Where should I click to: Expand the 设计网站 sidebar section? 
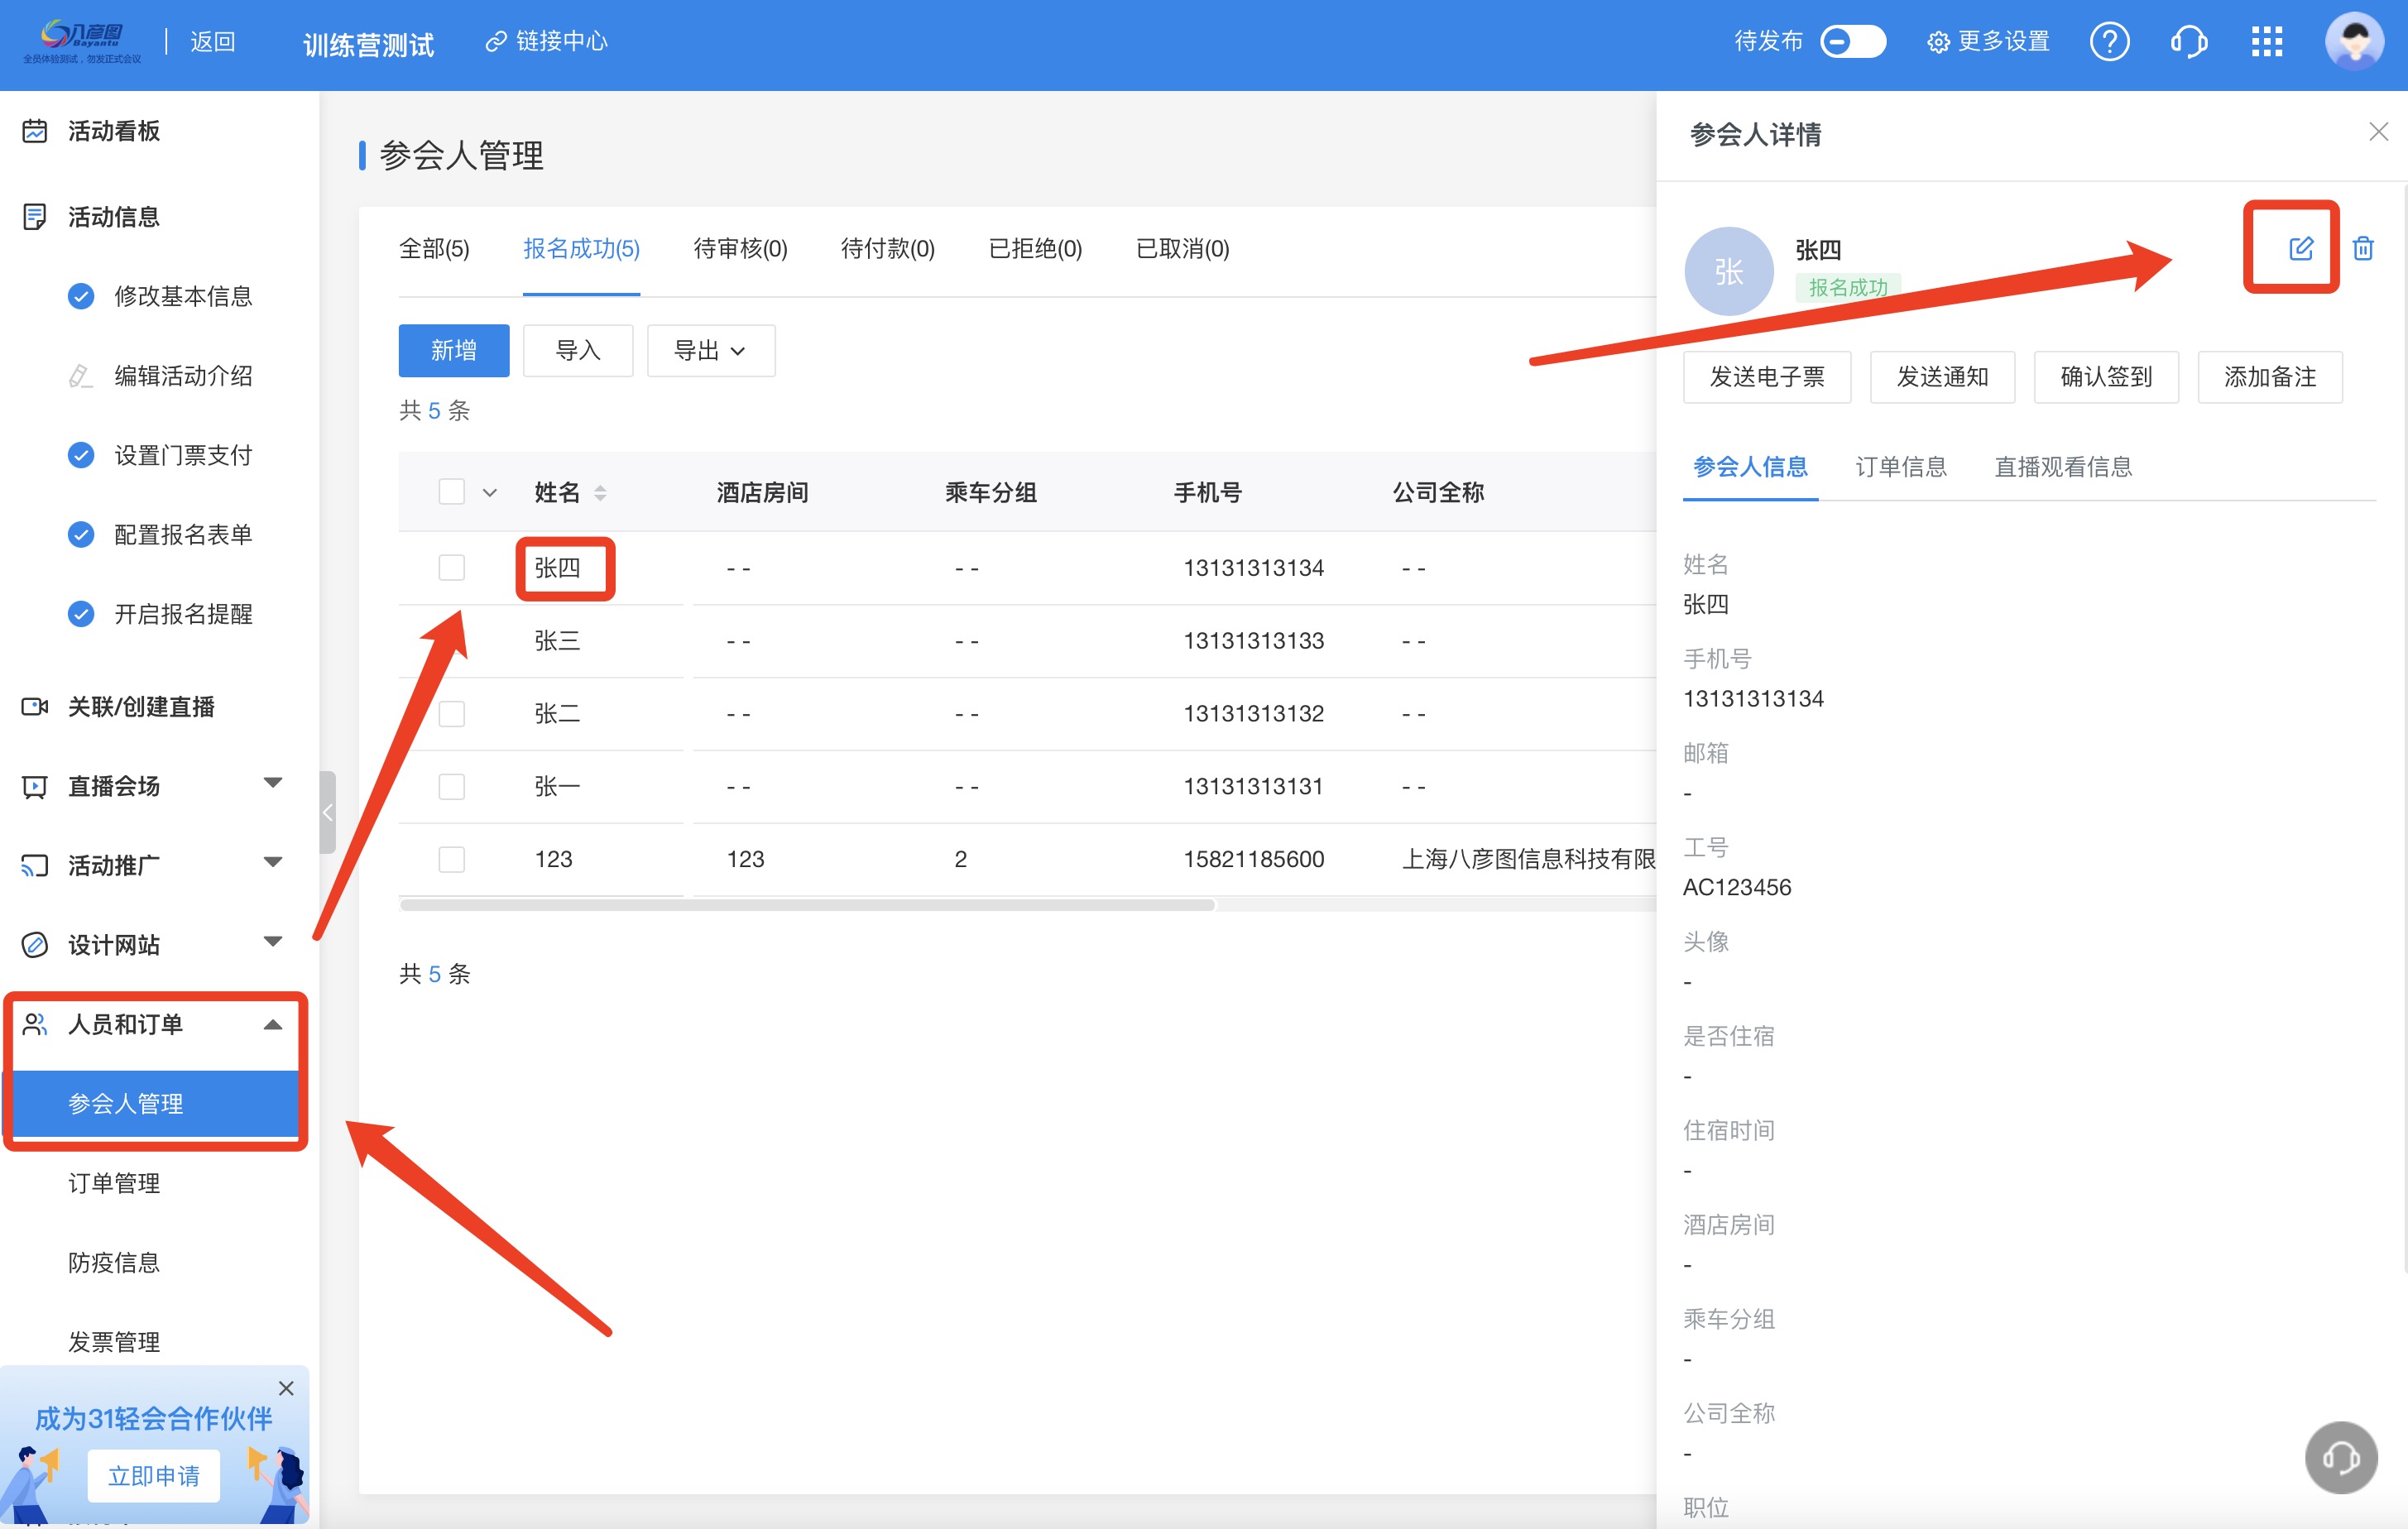pyautogui.click(x=273, y=941)
